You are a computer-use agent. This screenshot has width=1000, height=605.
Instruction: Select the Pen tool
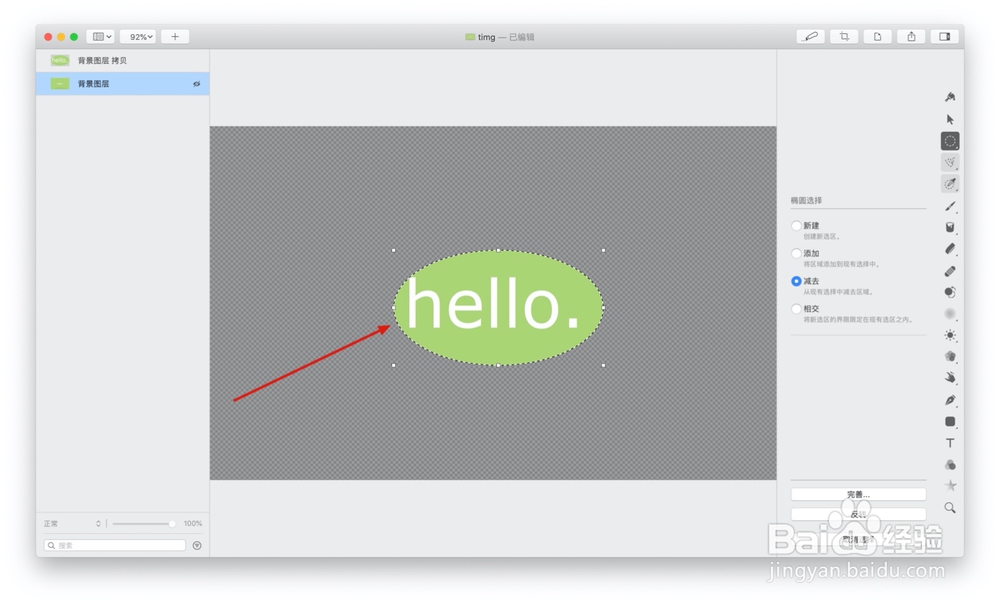coord(950,400)
